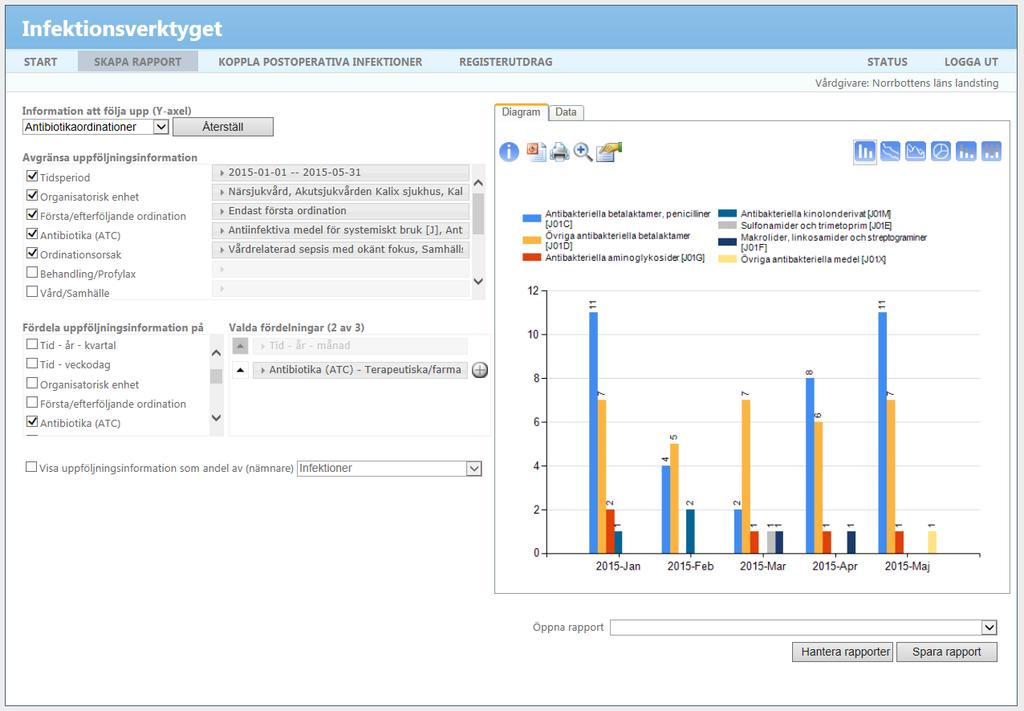1024x711 pixels.
Task: Open the Infektioner denominator dropdown
Action: tap(390, 468)
